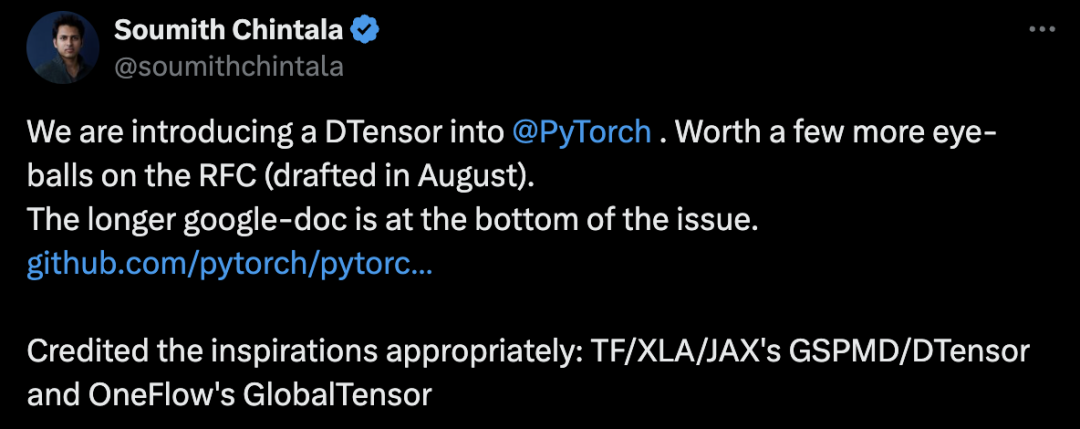Click the word "appropriately" in the tweet
The image size is (1080, 429).
point(487,352)
